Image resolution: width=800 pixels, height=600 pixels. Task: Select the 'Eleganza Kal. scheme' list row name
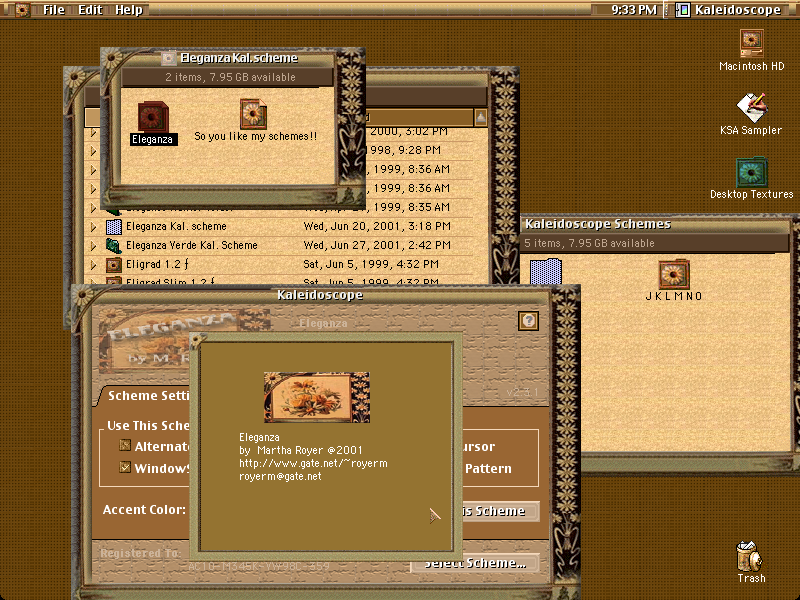176,226
